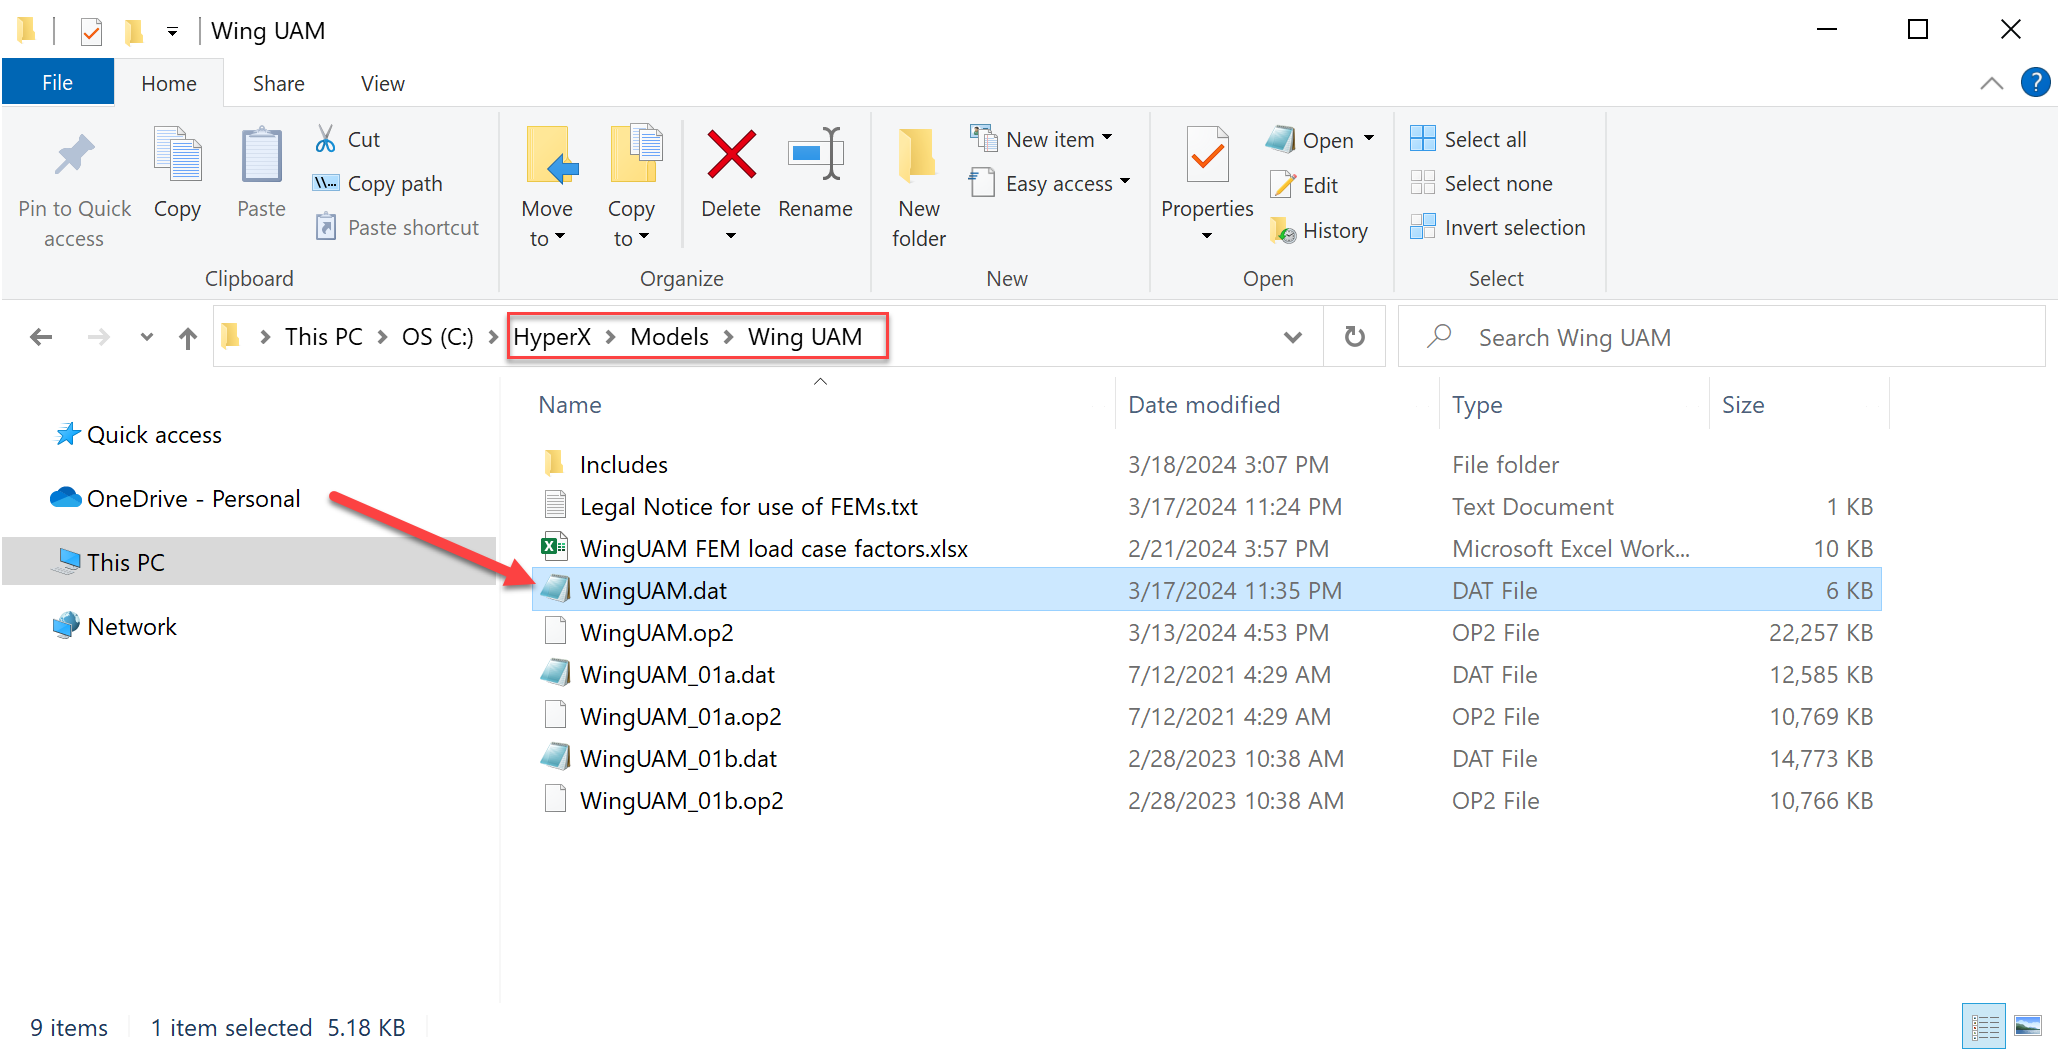Click Invert selection command
The width and height of the screenshot is (2060, 1051).
point(1497,228)
